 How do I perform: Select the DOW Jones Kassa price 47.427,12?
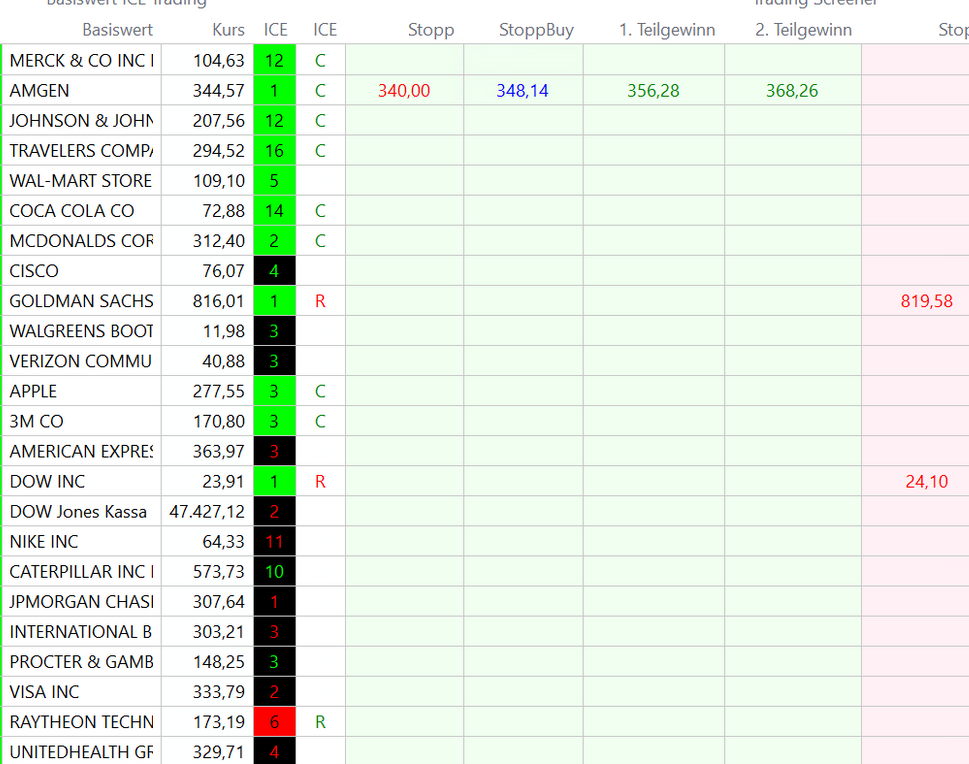click(207, 512)
